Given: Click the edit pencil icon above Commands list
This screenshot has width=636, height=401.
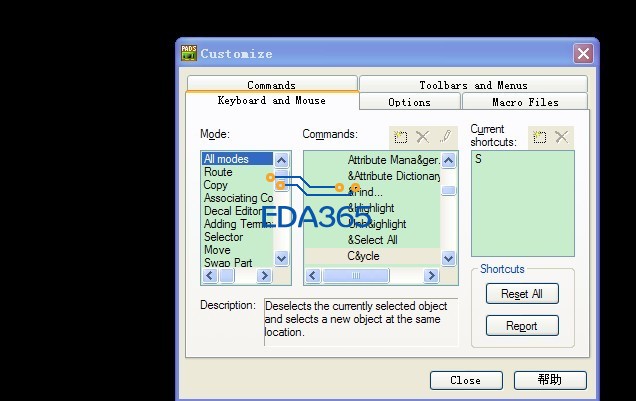Looking at the screenshot, I should 445,136.
